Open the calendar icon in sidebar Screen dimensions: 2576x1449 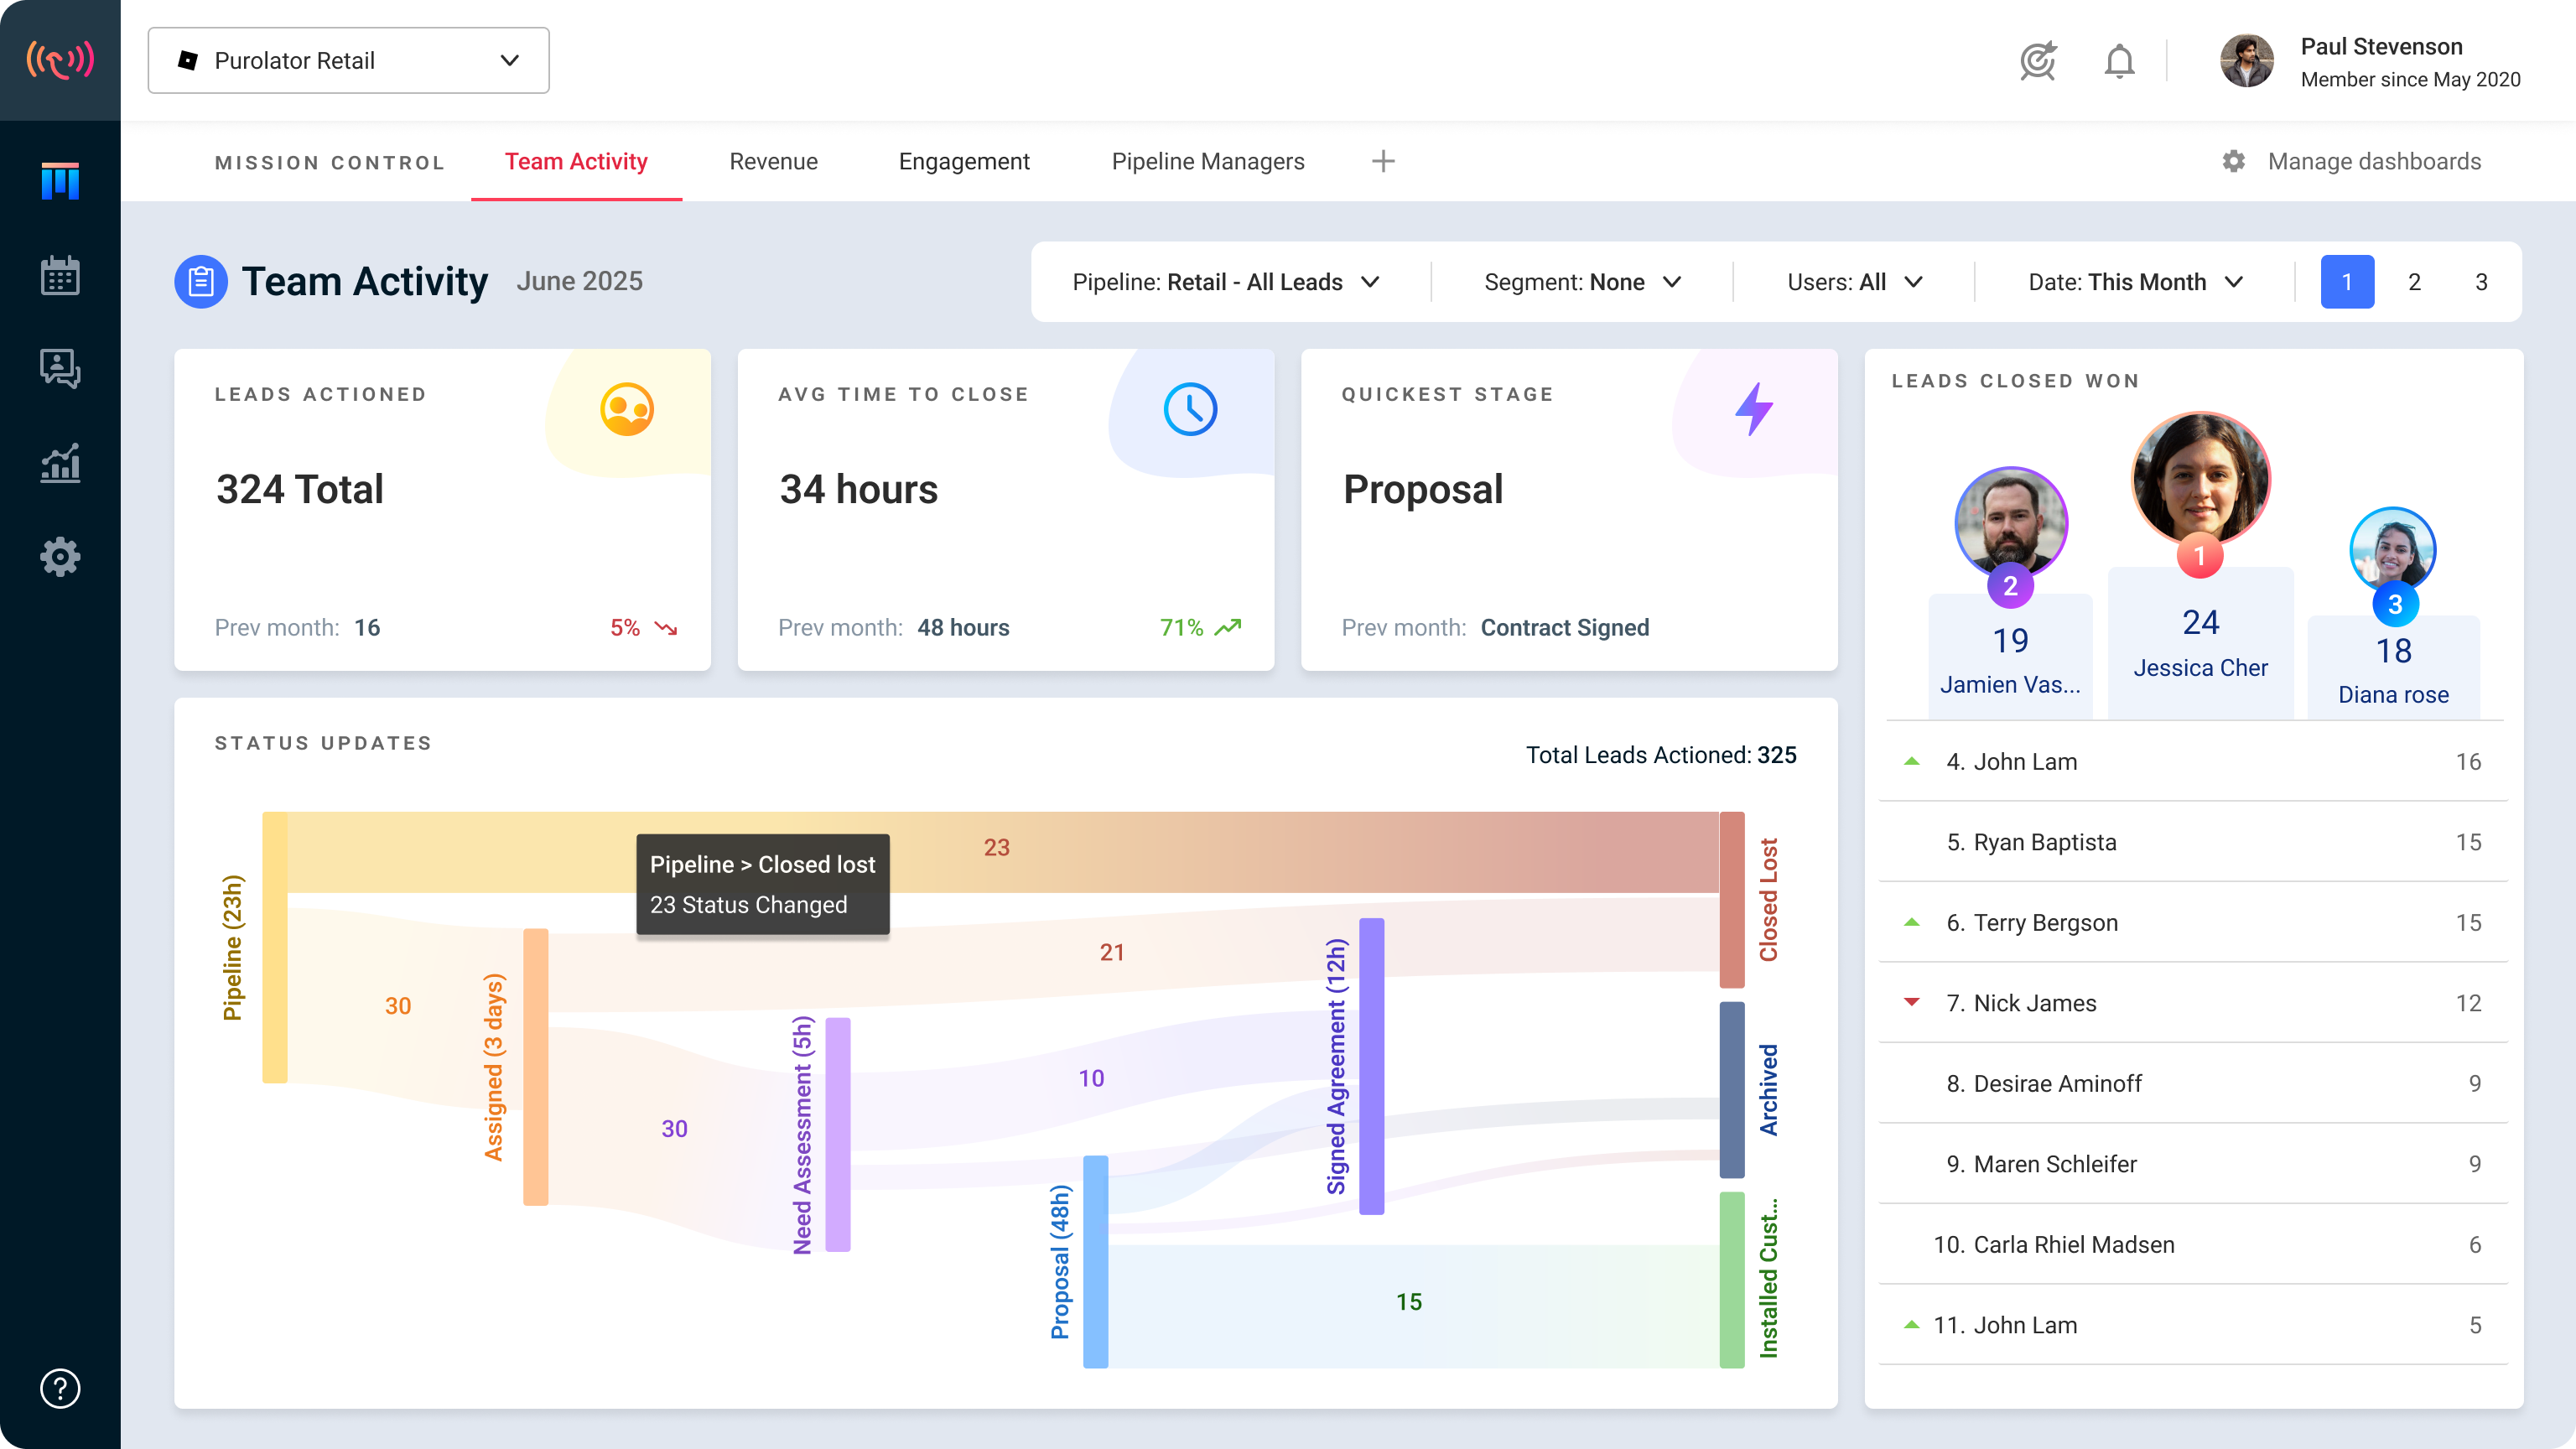60,276
